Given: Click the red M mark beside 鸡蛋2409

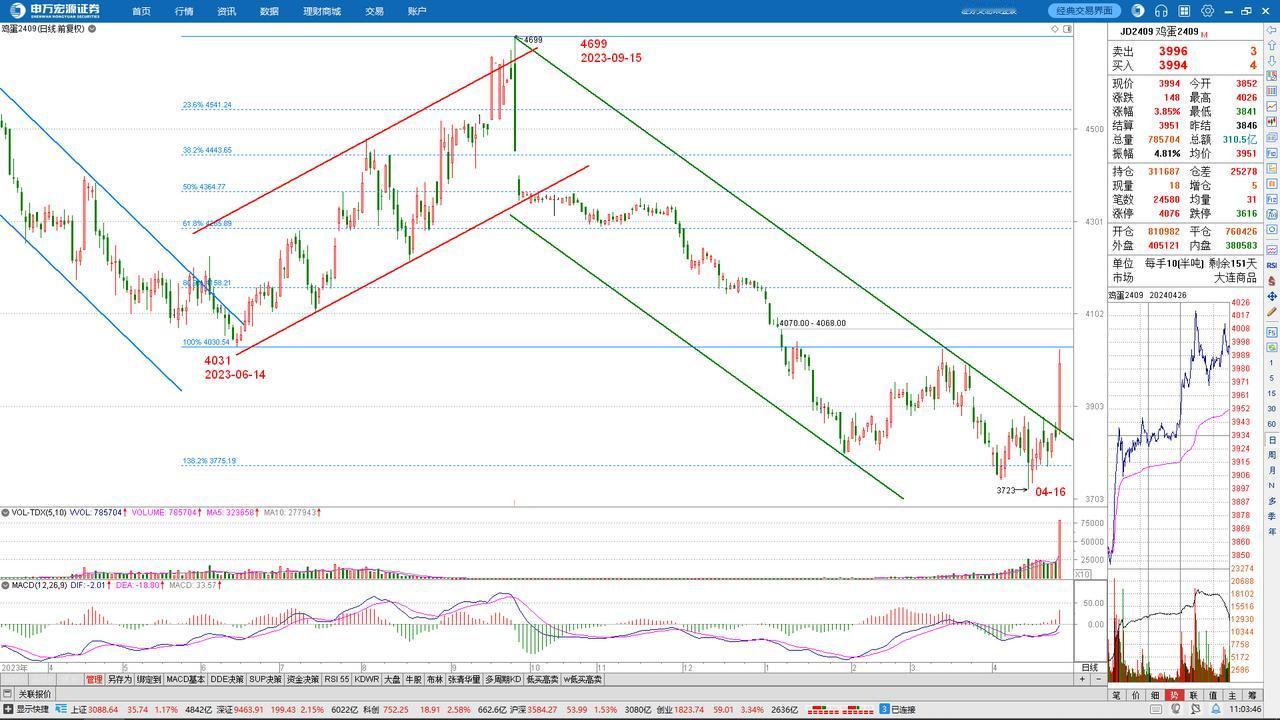Looking at the screenshot, I should (x=1204, y=35).
